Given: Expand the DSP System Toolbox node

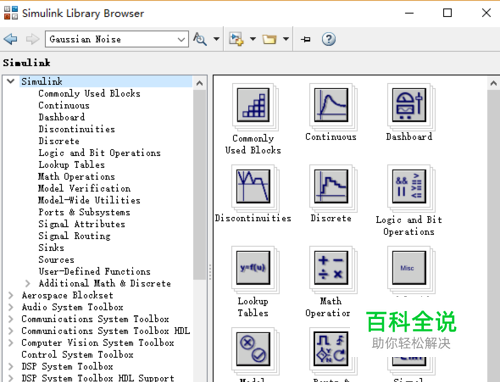Looking at the screenshot, I should click(x=11, y=366).
